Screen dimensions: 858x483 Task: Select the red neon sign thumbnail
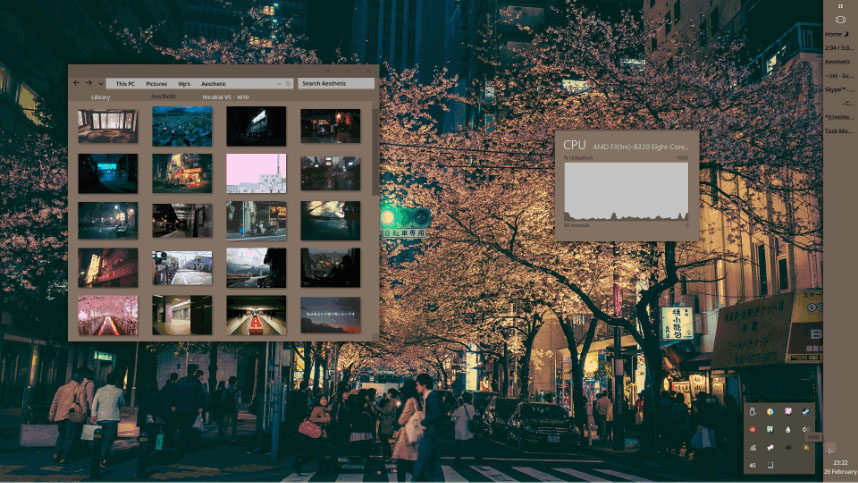pos(108,268)
